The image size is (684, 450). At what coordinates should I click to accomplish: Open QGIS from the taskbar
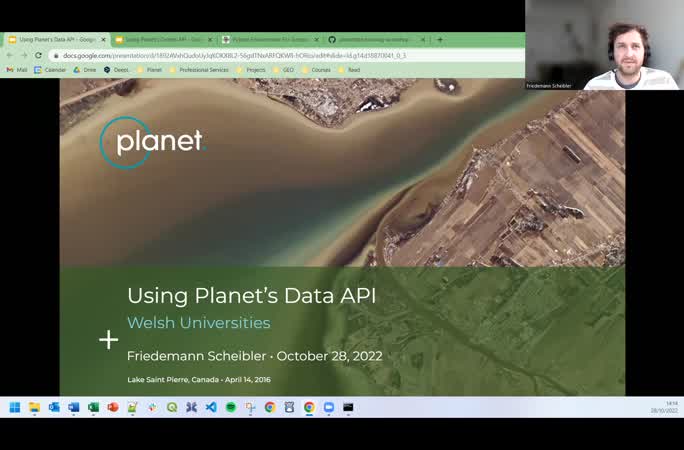pos(172,407)
